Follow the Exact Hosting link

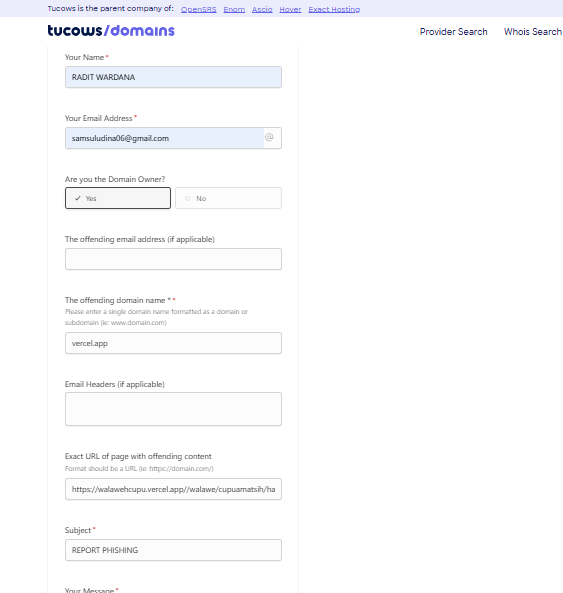coord(334,9)
